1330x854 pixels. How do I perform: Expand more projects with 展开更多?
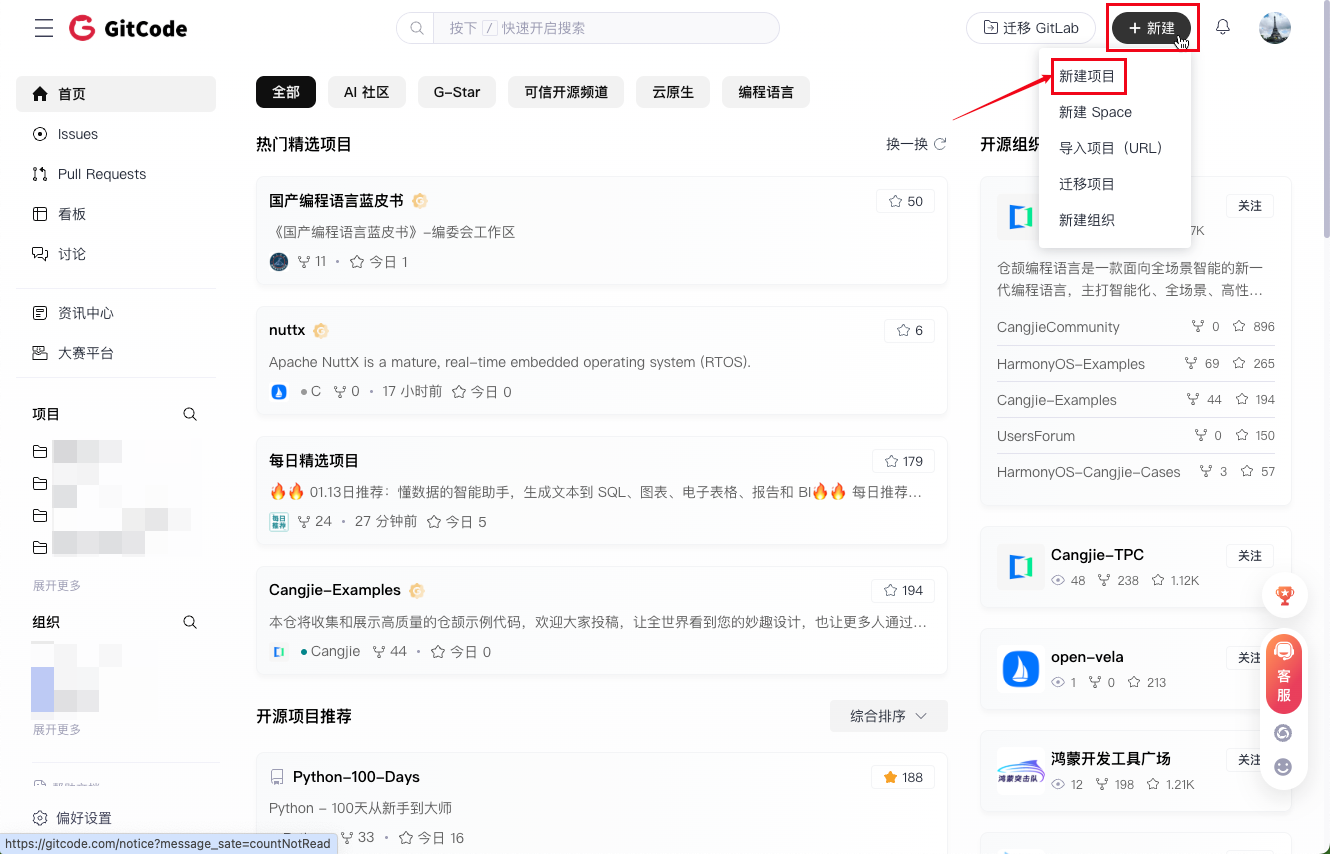click(57, 586)
